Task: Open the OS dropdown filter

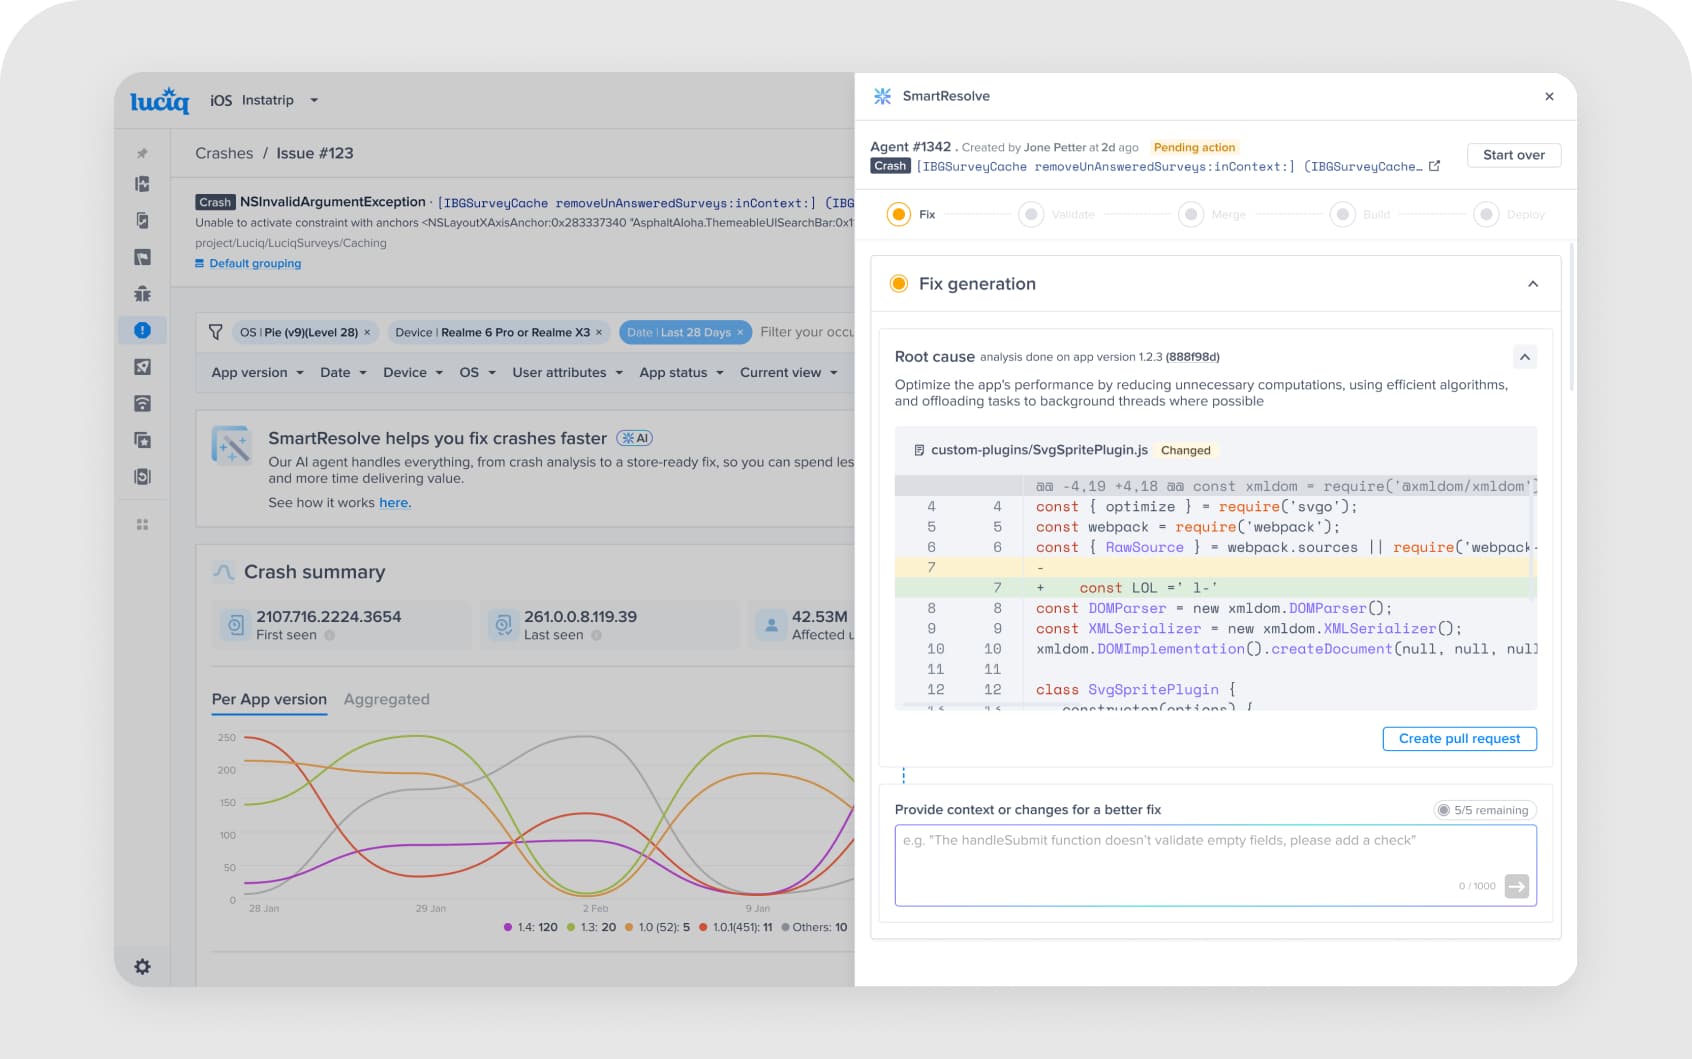Action: (477, 372)
